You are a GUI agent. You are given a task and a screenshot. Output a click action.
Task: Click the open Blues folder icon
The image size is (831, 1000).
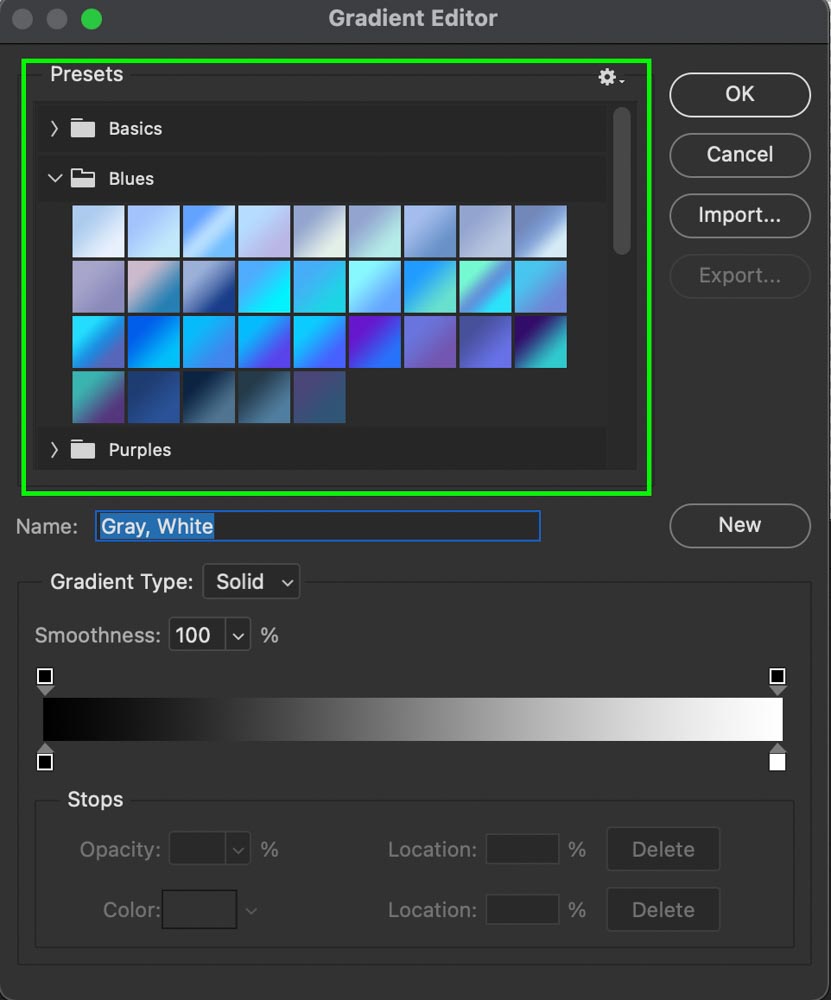coord(83,179)
